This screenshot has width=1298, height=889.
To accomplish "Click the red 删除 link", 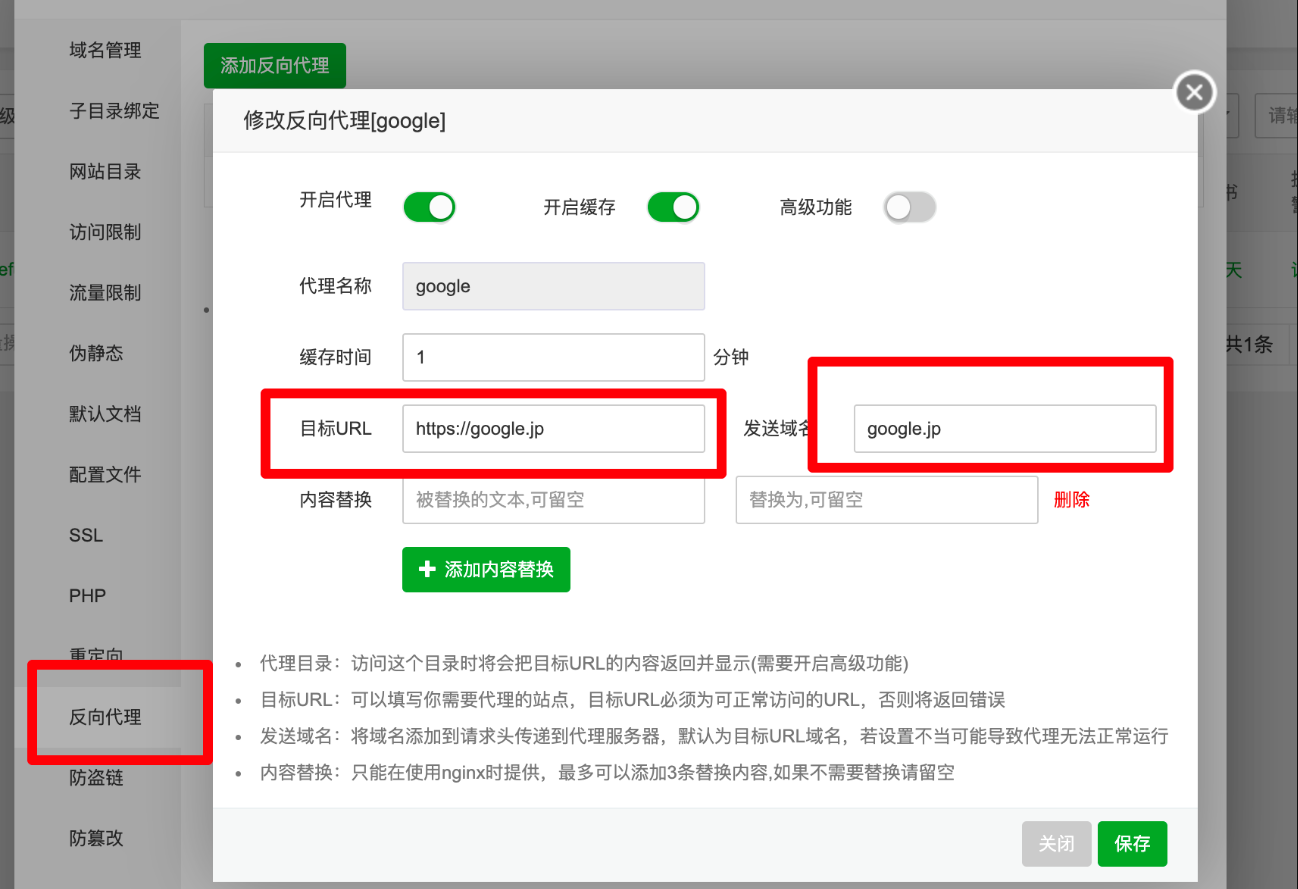I will tap(1071, 500).
